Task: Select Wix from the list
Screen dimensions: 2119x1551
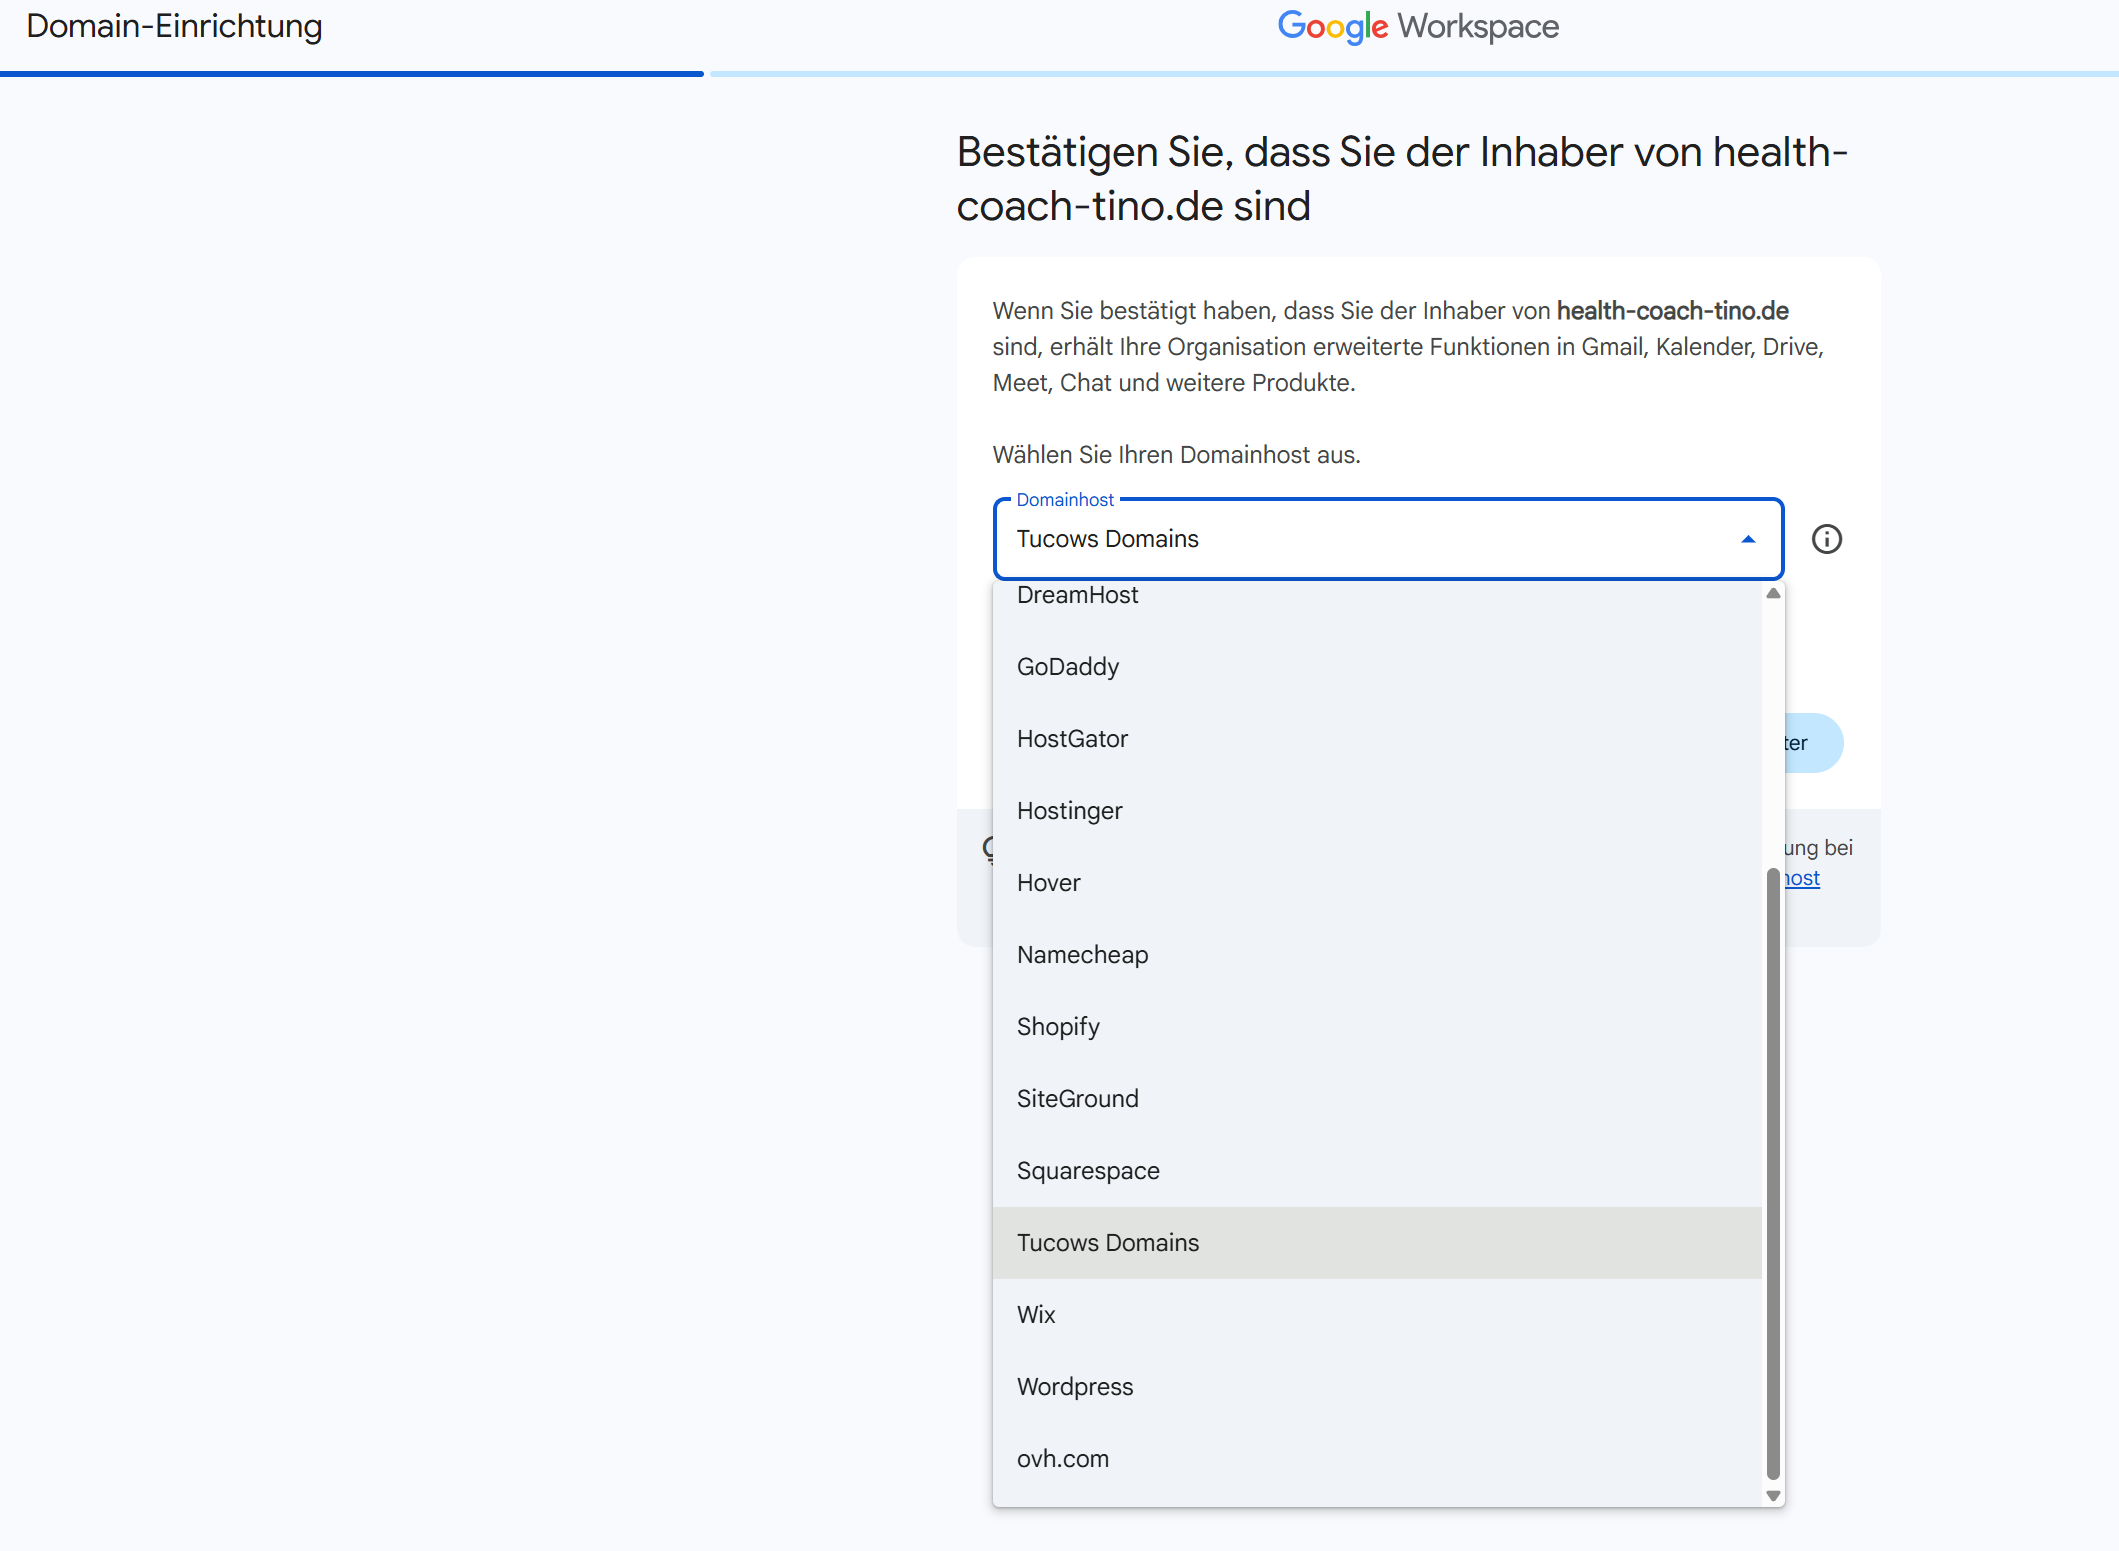Action: (1035, 1315)
